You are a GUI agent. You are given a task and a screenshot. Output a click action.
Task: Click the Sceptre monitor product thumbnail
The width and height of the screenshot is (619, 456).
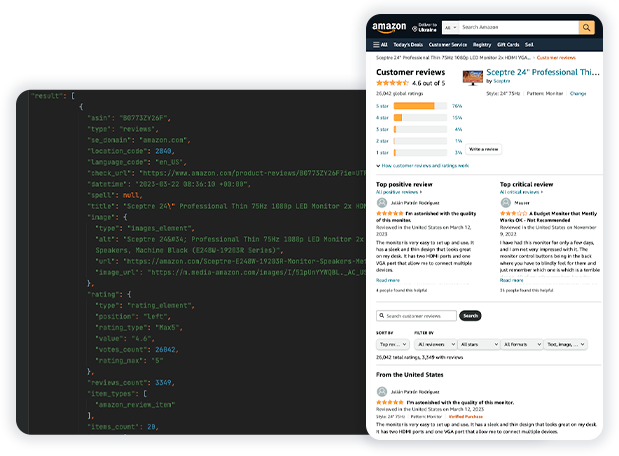473,78
